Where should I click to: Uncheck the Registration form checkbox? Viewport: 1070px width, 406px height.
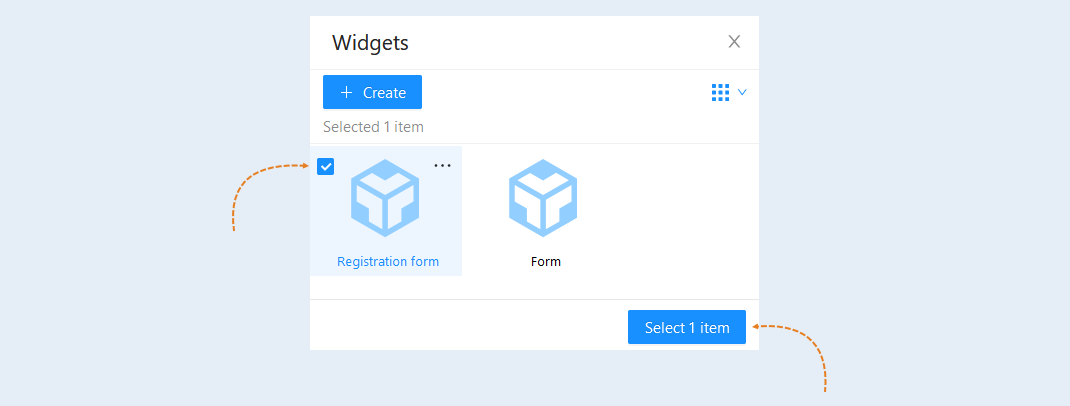[326, 166]
